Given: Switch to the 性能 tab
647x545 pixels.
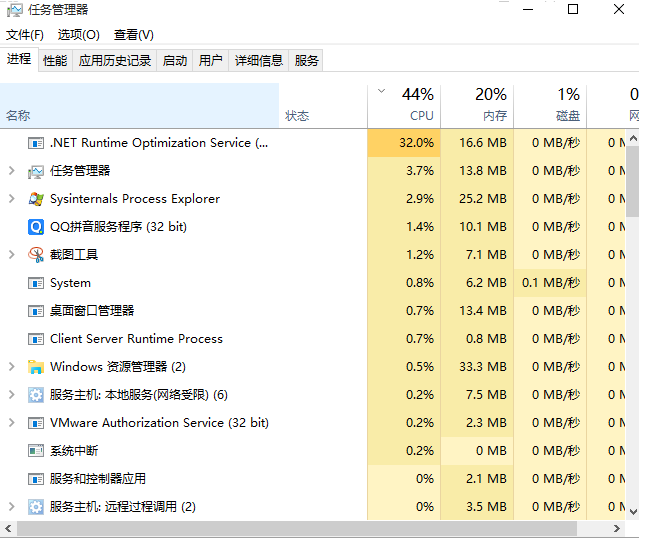Looking at the screenshot, I should coord(55,61).
